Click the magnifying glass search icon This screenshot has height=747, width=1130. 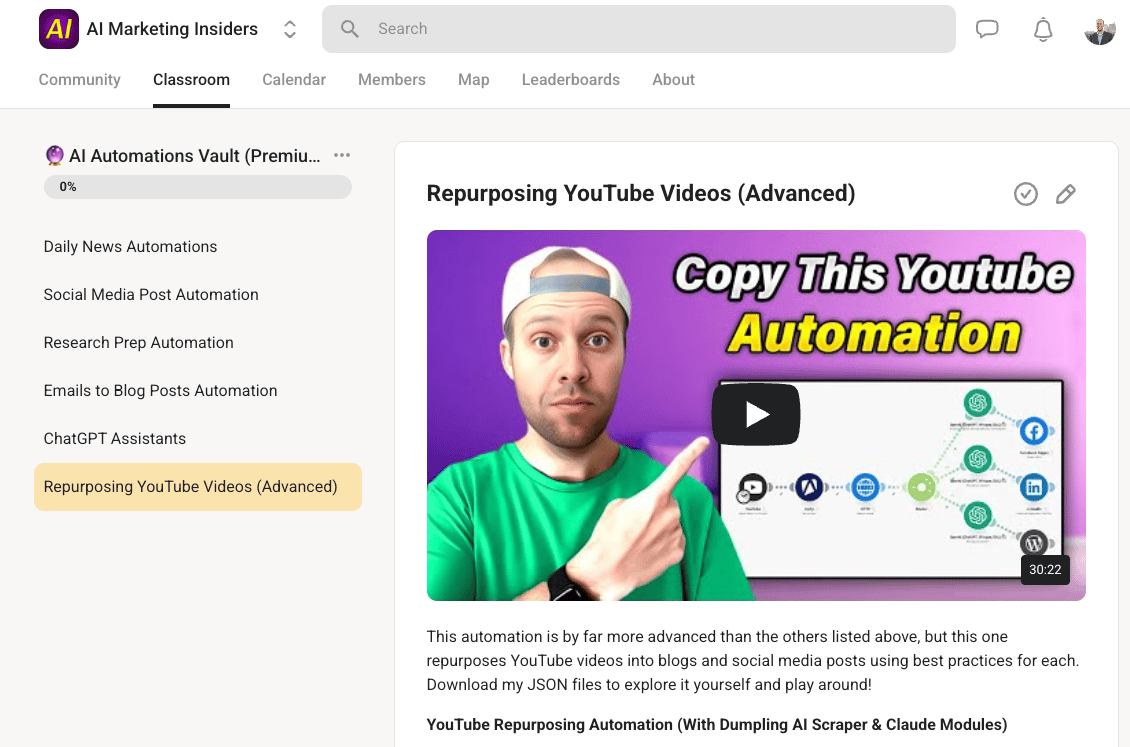click(x=350, y=29)
